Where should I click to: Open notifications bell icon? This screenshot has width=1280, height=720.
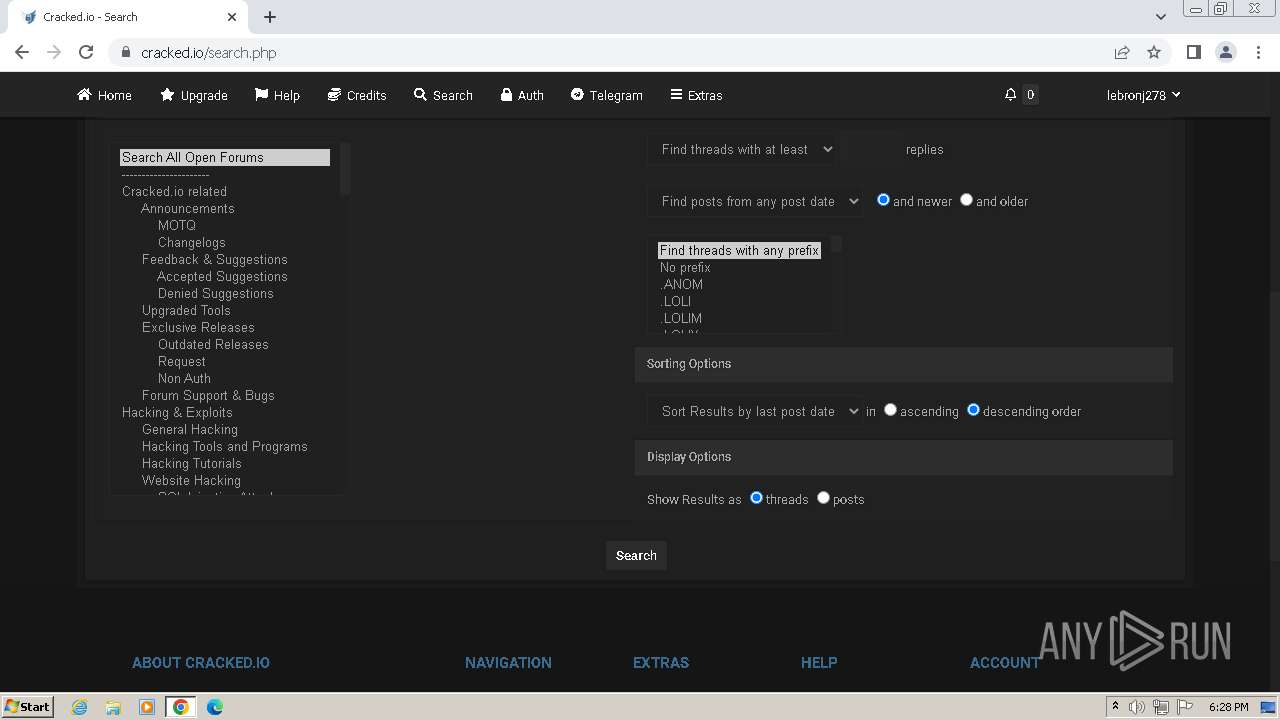point(1010,95)
